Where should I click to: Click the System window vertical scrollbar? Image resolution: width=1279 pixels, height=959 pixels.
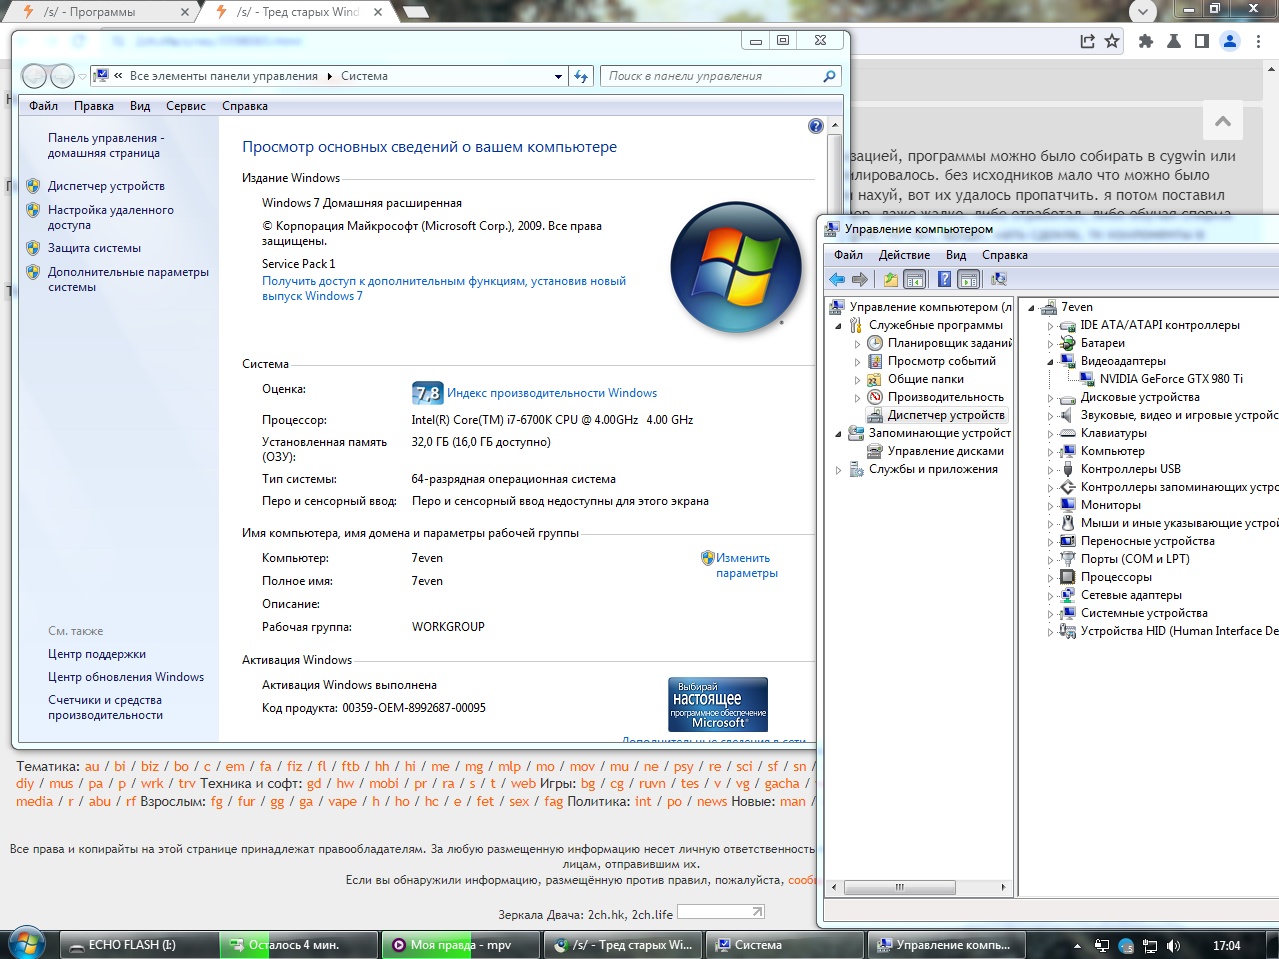pyautogui.click(x=835, y=430)
